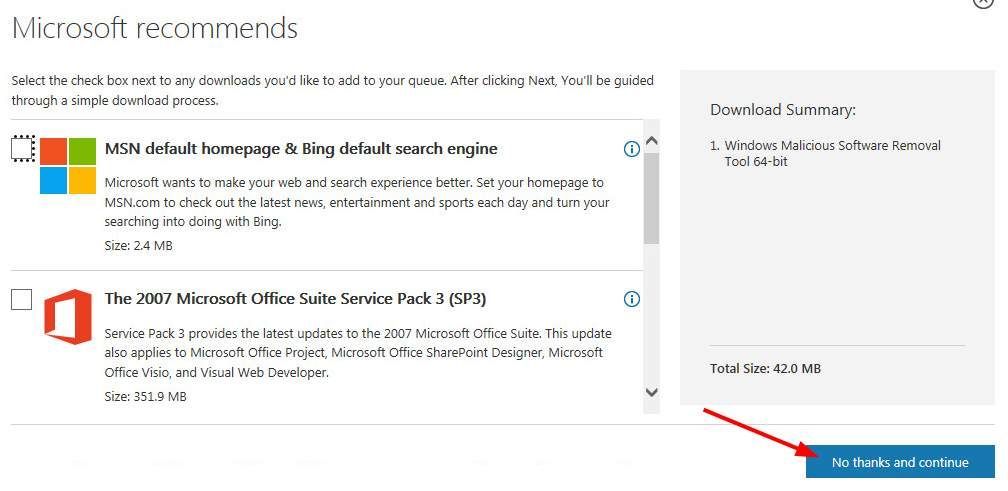The image size is (1008, 491).
Task: Select The 2007 Microsoft Office Suite SP3 title
Action: (x=295, y=299)
